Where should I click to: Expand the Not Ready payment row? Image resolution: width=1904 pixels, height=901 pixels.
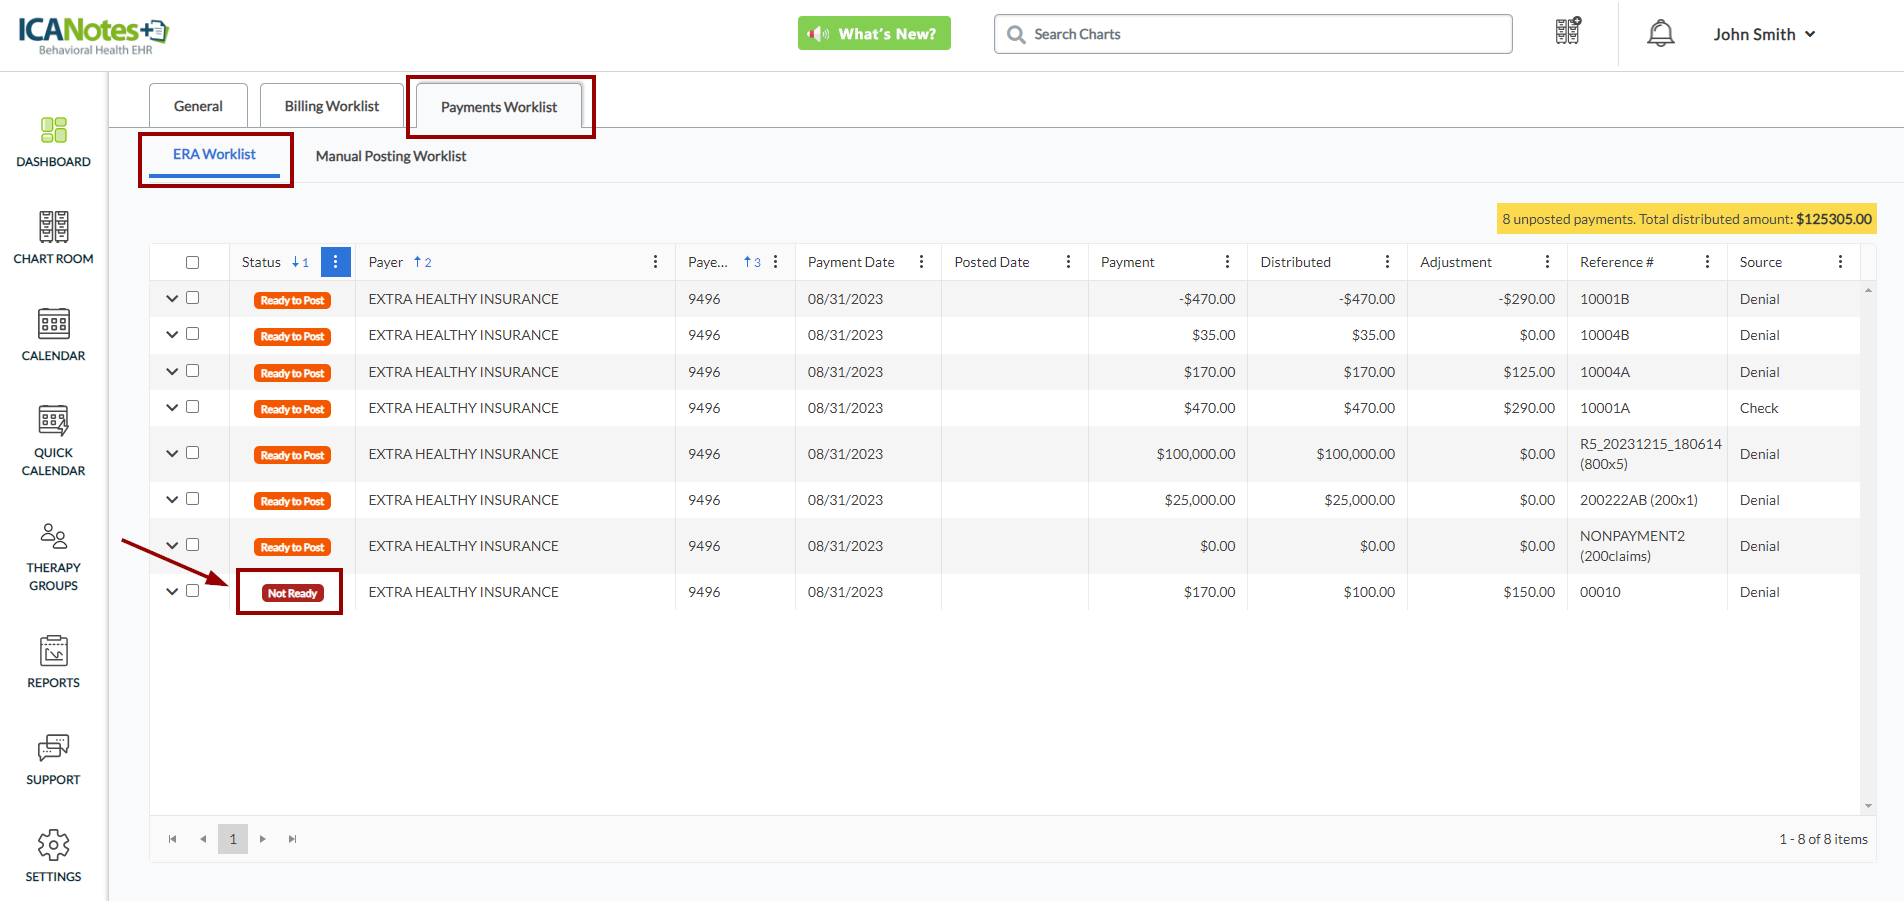(x=172, y=592)
